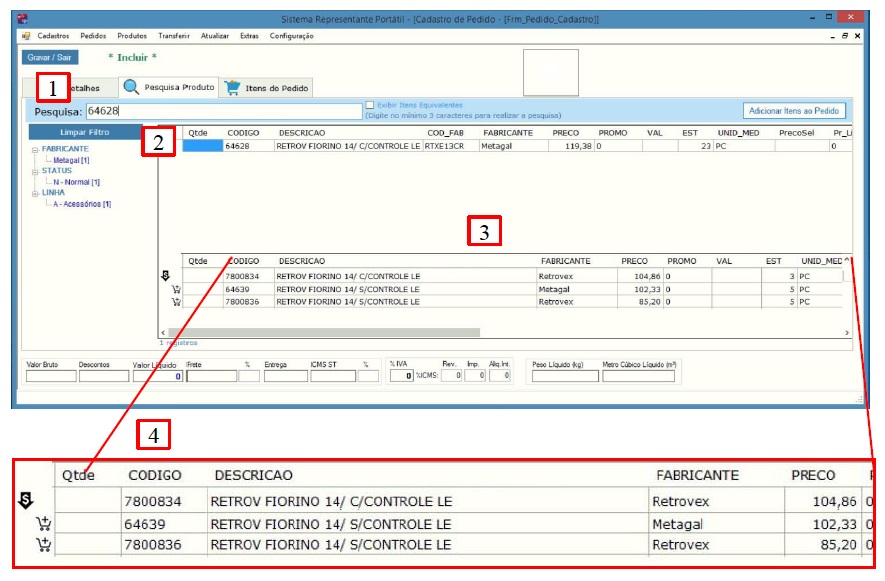Click the small icon left of Cadastros menu

(26, 36)
